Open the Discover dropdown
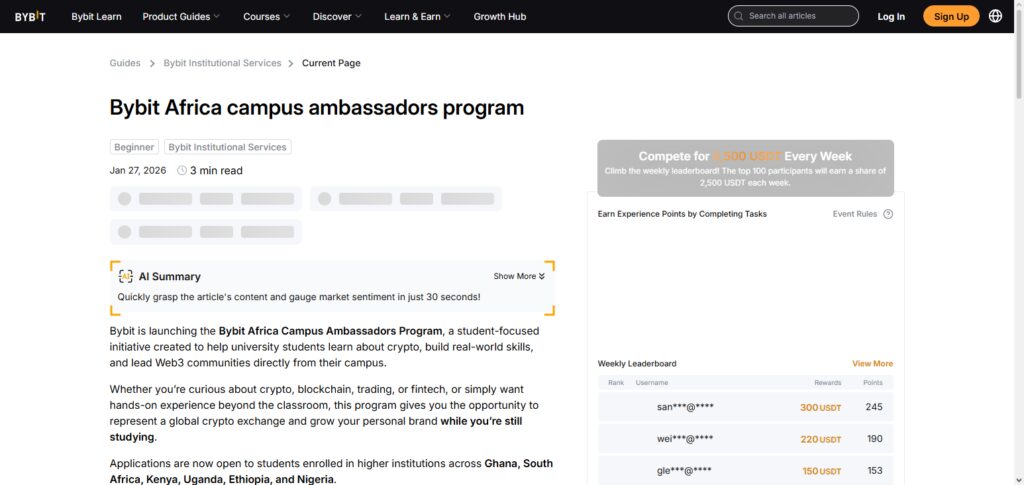 tap(337, 16)
